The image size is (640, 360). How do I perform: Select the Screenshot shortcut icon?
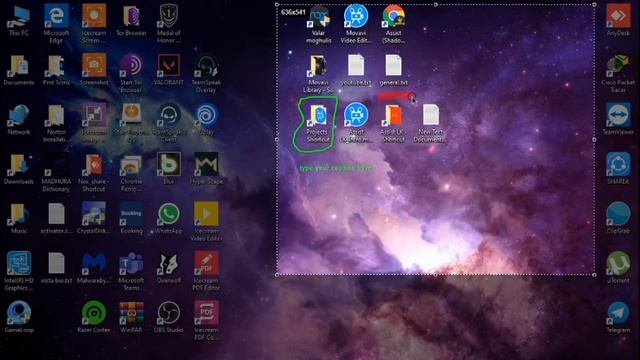point(94,70)
